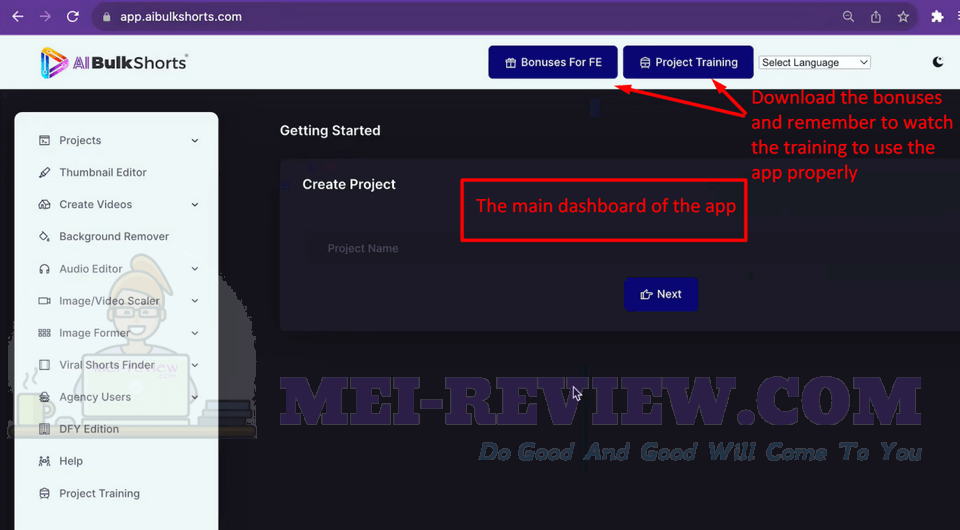Open Background Remover from the sidebar
This screenshot has height=530, width=960.
116,236
